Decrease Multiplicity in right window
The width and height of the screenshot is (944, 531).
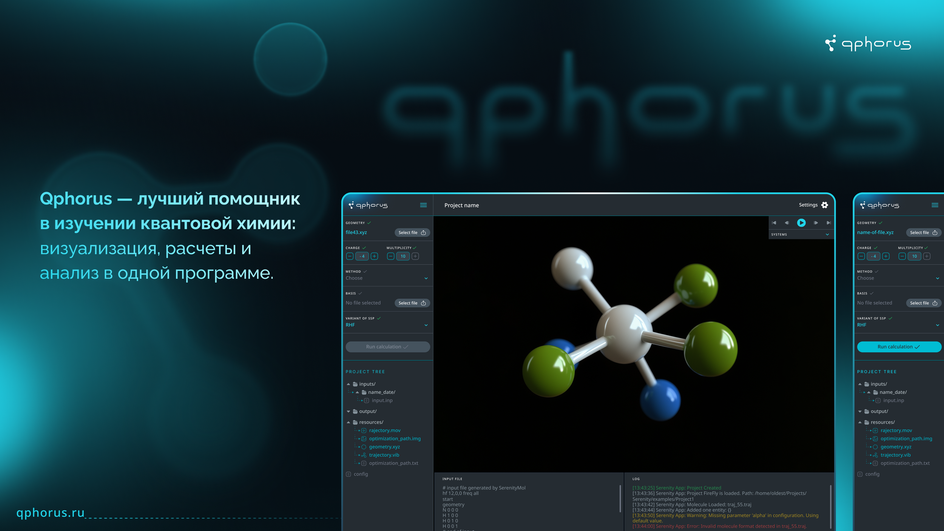[902, 256]
